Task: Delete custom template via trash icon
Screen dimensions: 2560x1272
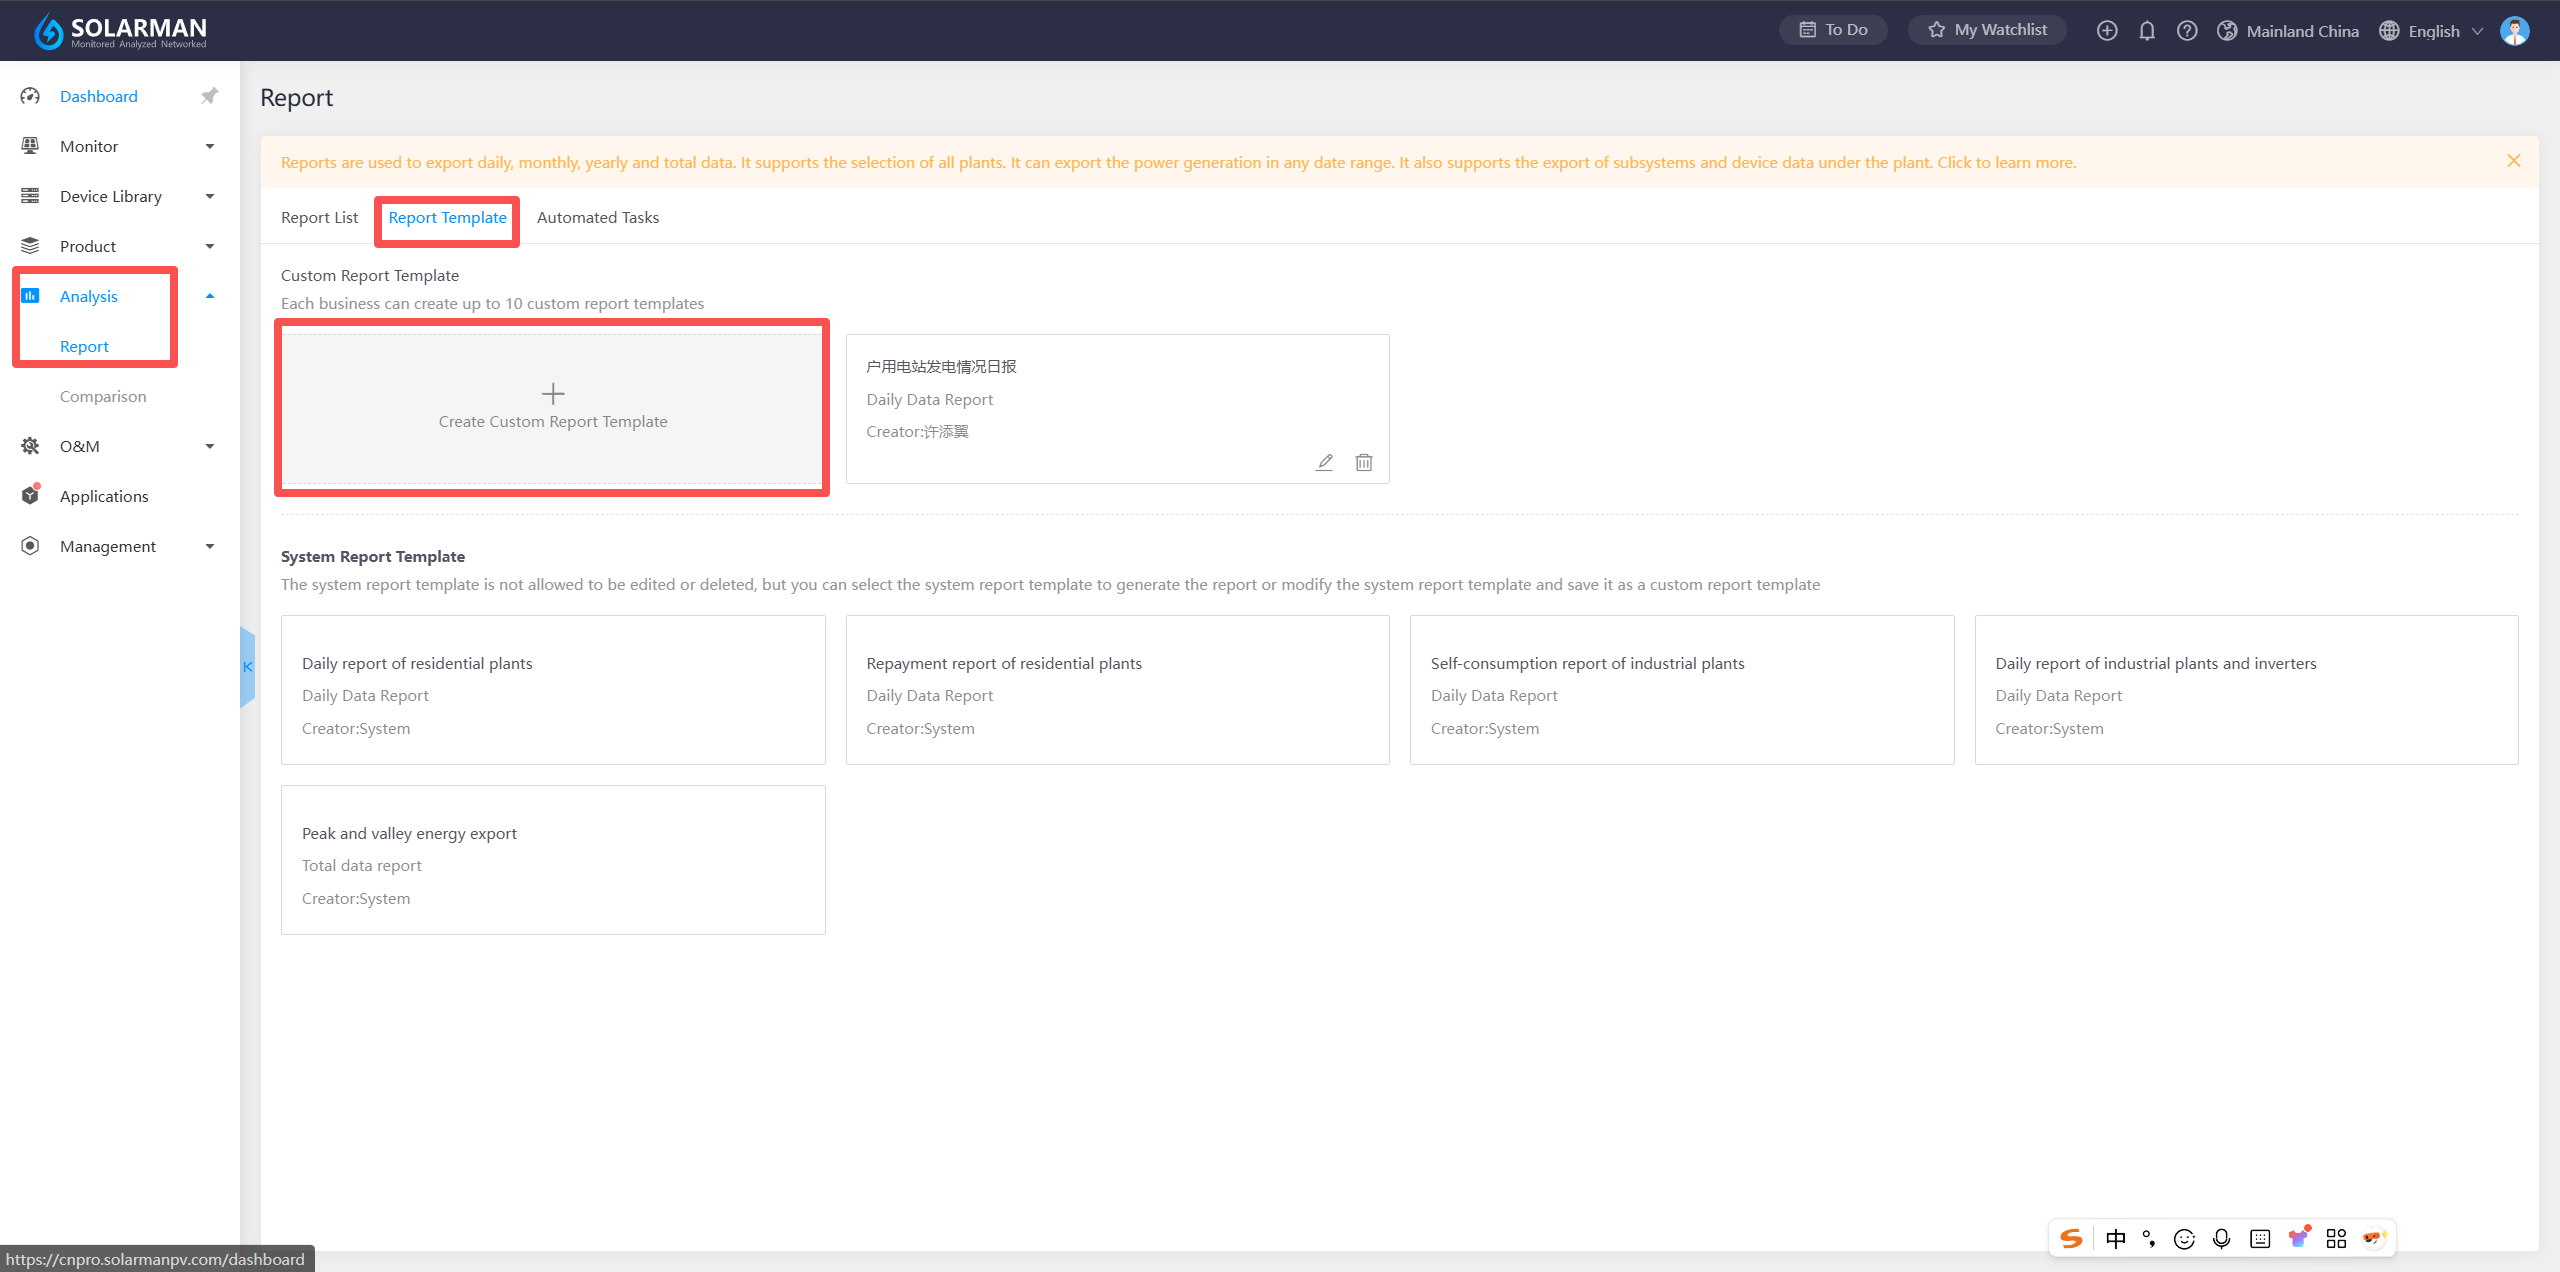Action: 1364,462
